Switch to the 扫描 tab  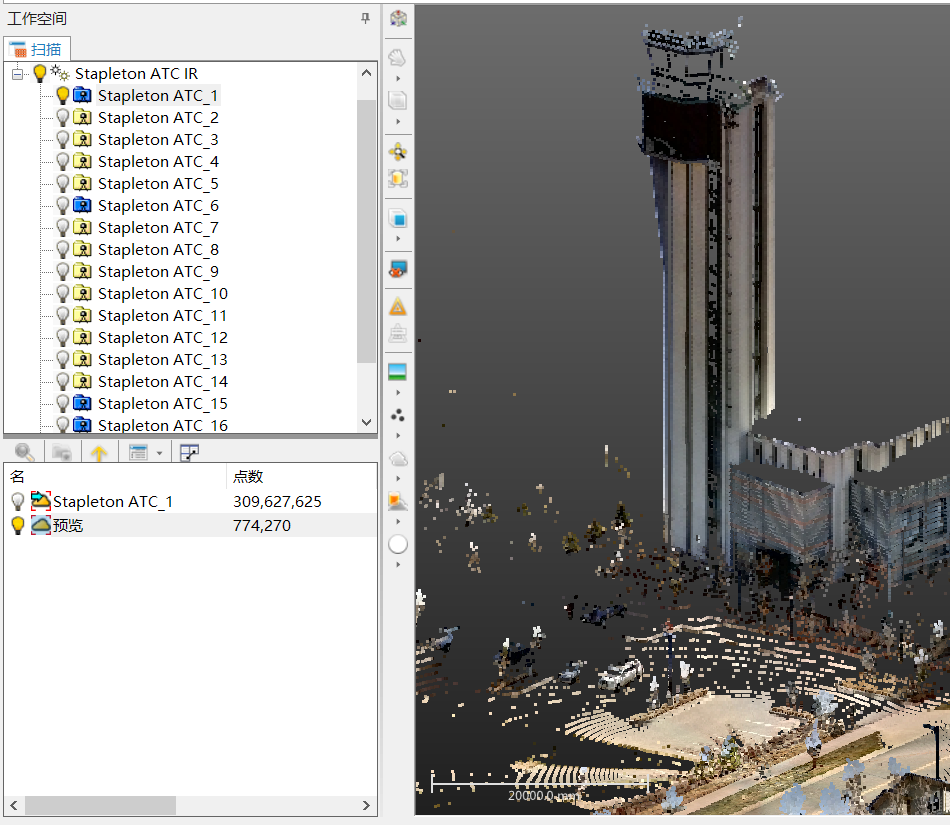[x=37, y=48]
